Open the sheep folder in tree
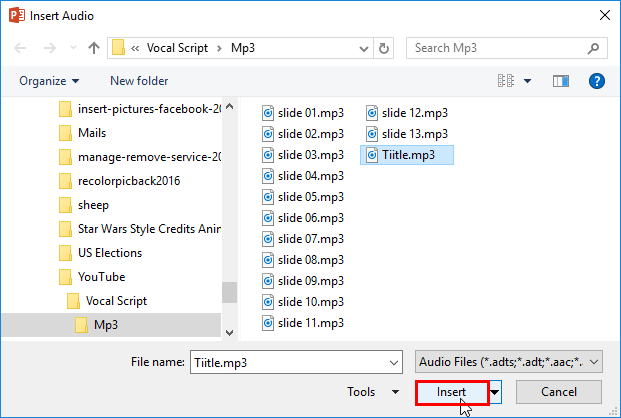 (84, 205)
